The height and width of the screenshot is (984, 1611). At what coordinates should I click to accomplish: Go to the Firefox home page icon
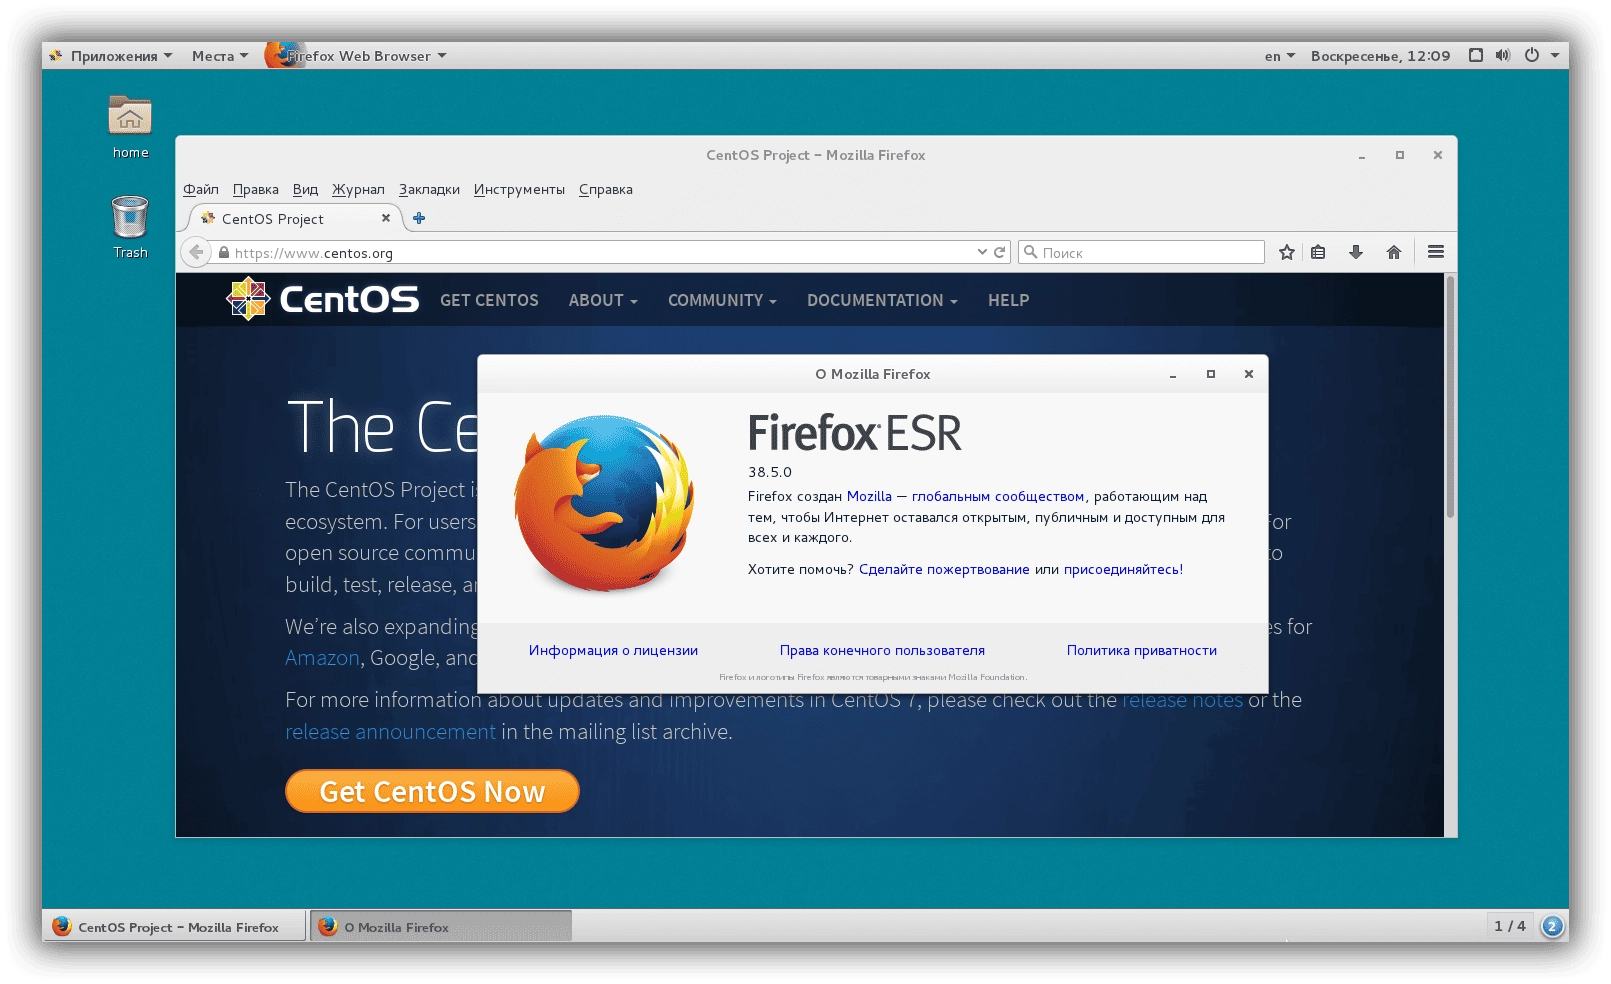click(x=1394, y=252)
